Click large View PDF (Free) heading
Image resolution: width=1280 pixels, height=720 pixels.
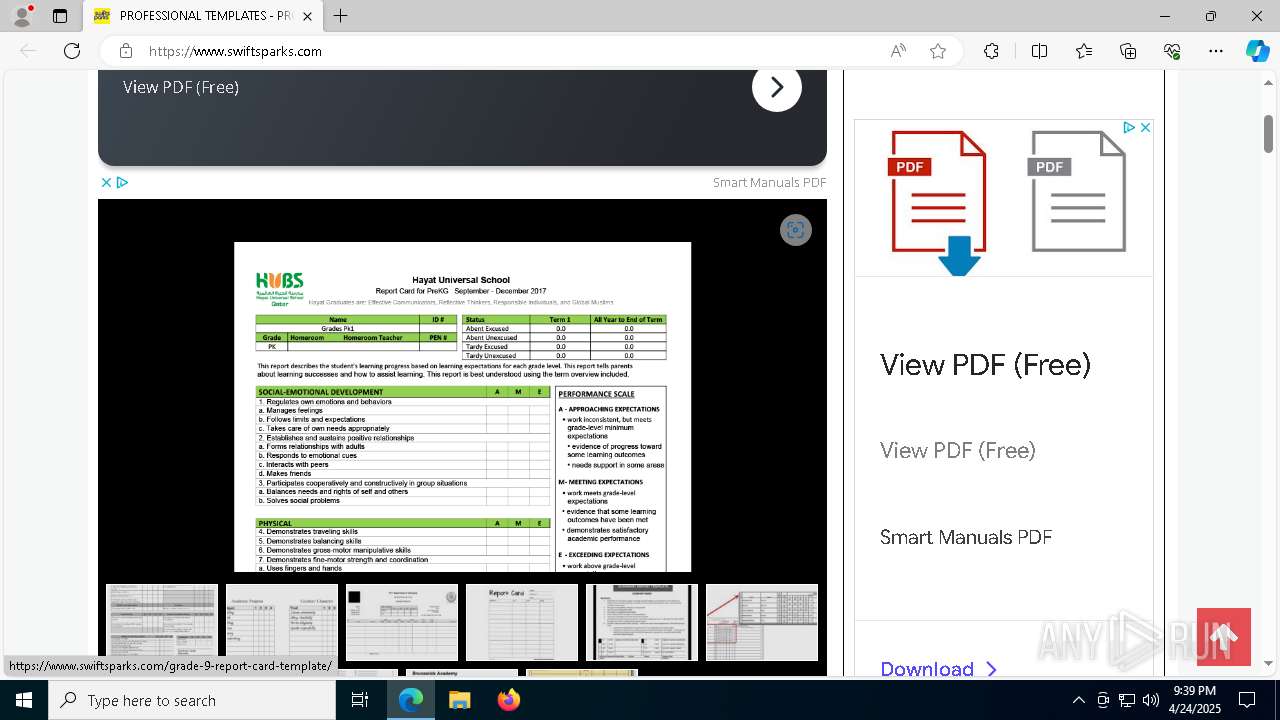(985, 364)
